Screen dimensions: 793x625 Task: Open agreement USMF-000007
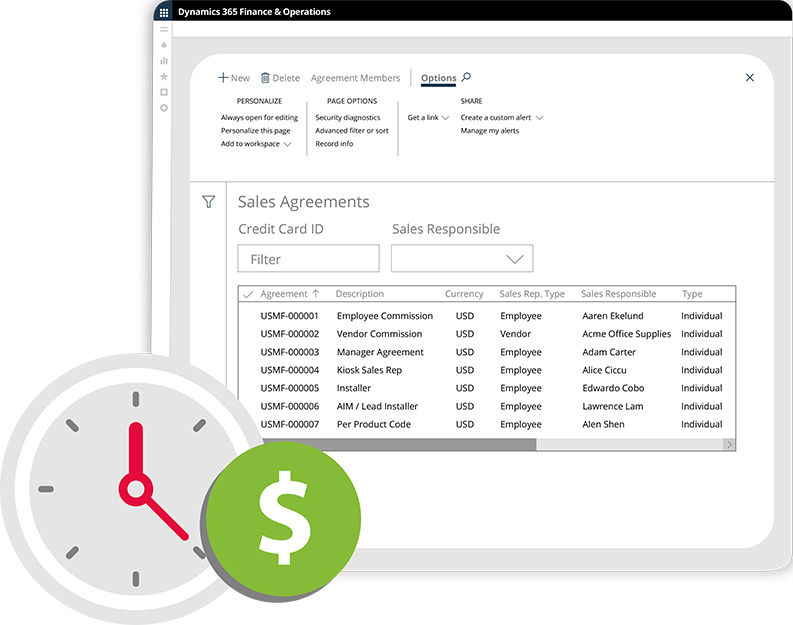point(290,424)
